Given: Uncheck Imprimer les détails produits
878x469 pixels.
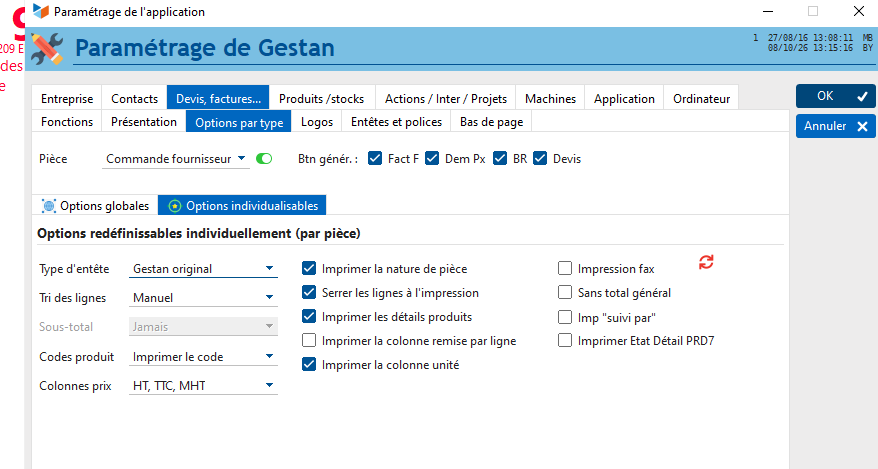Looking at the screenshot, I should pyautogui.click(x=309, y=316).
